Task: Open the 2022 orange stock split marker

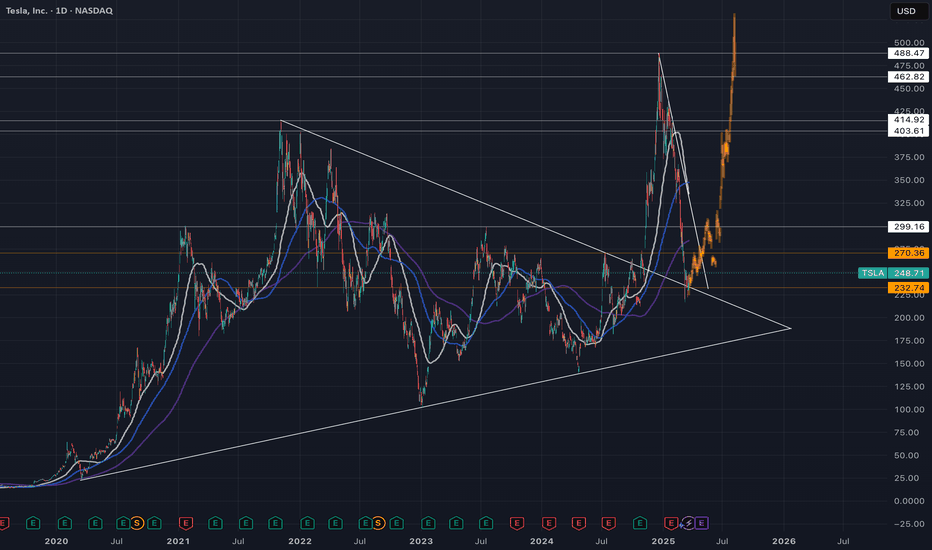Action: 378,523
